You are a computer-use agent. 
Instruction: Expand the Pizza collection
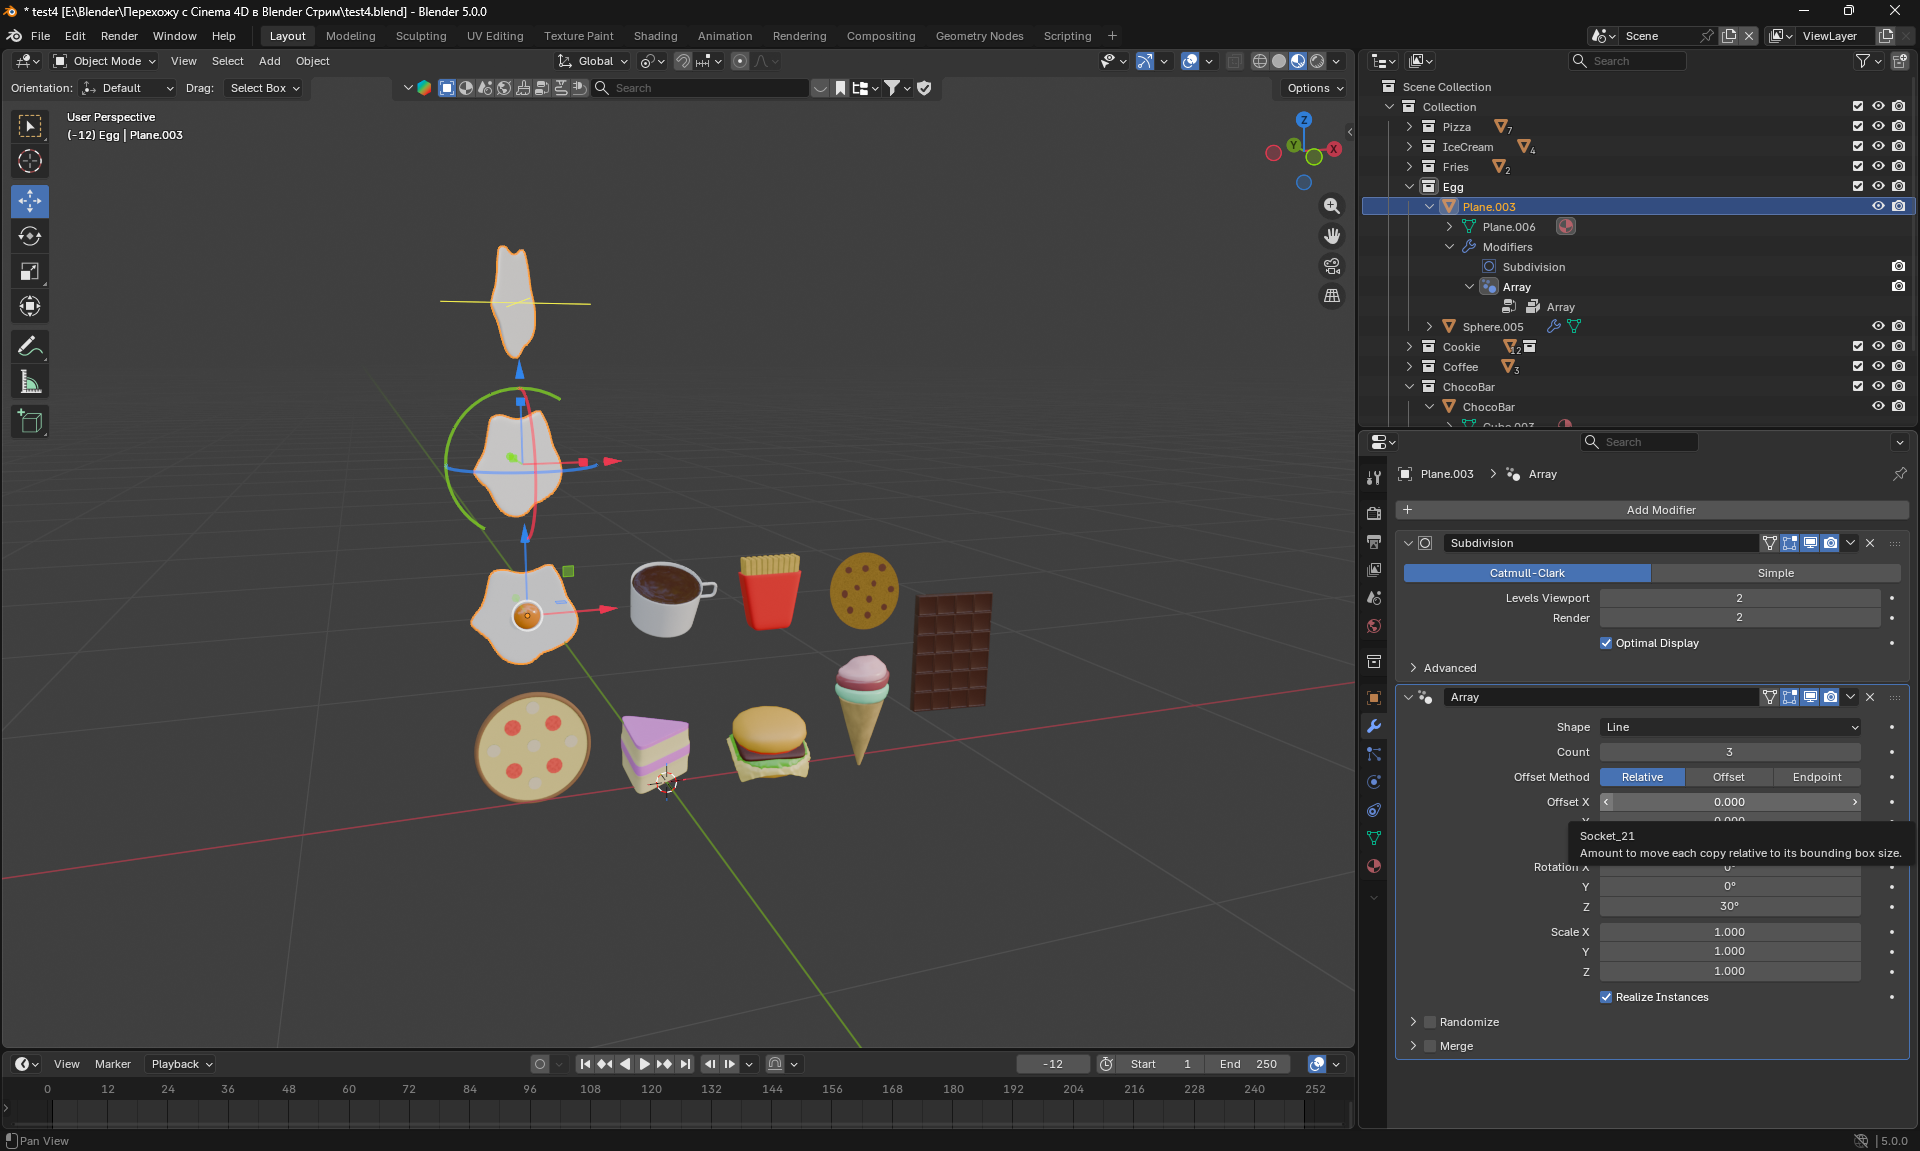click(1409, 127)
